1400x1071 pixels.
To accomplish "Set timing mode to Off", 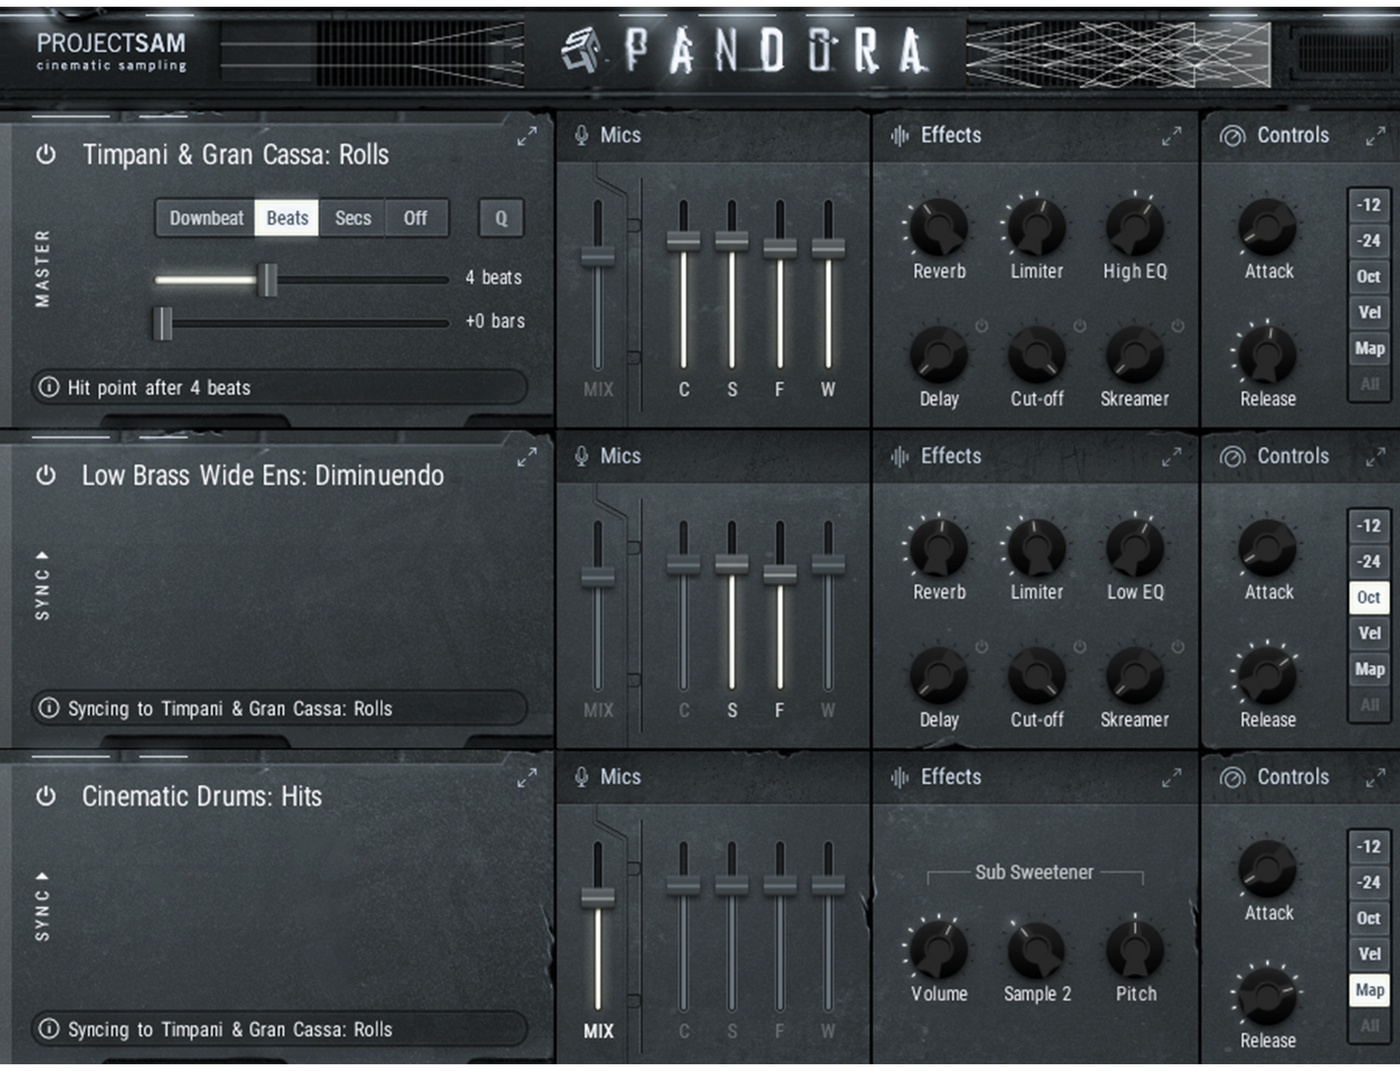I will [x=416, y=218].
